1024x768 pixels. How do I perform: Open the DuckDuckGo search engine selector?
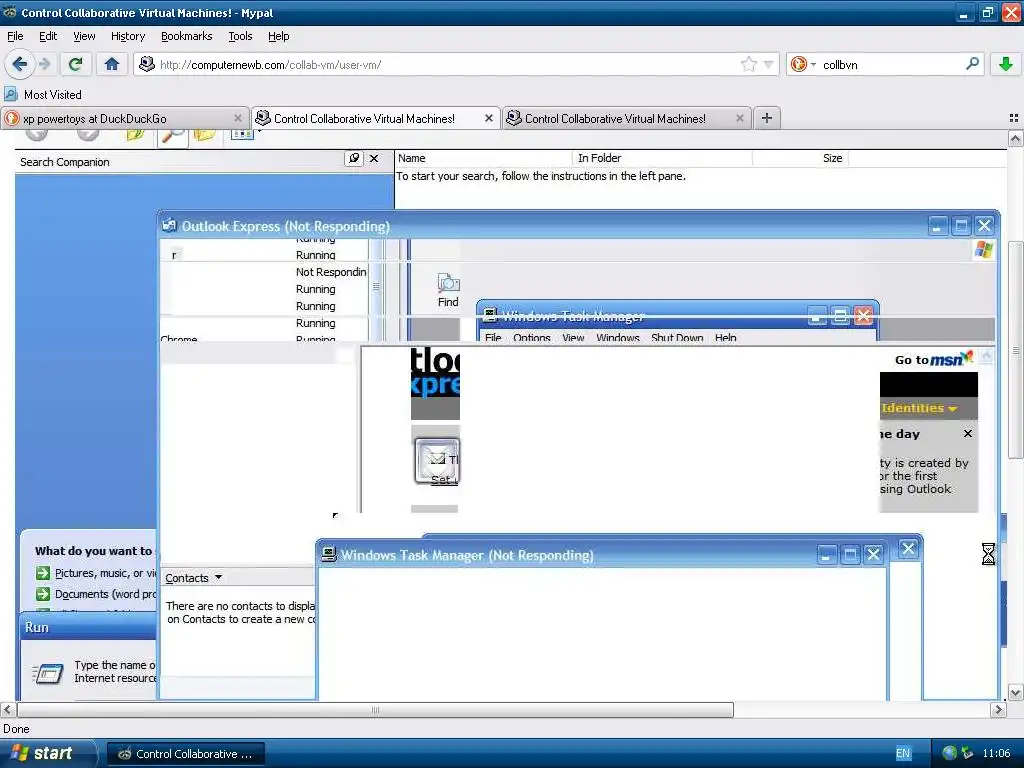point(803,64)
